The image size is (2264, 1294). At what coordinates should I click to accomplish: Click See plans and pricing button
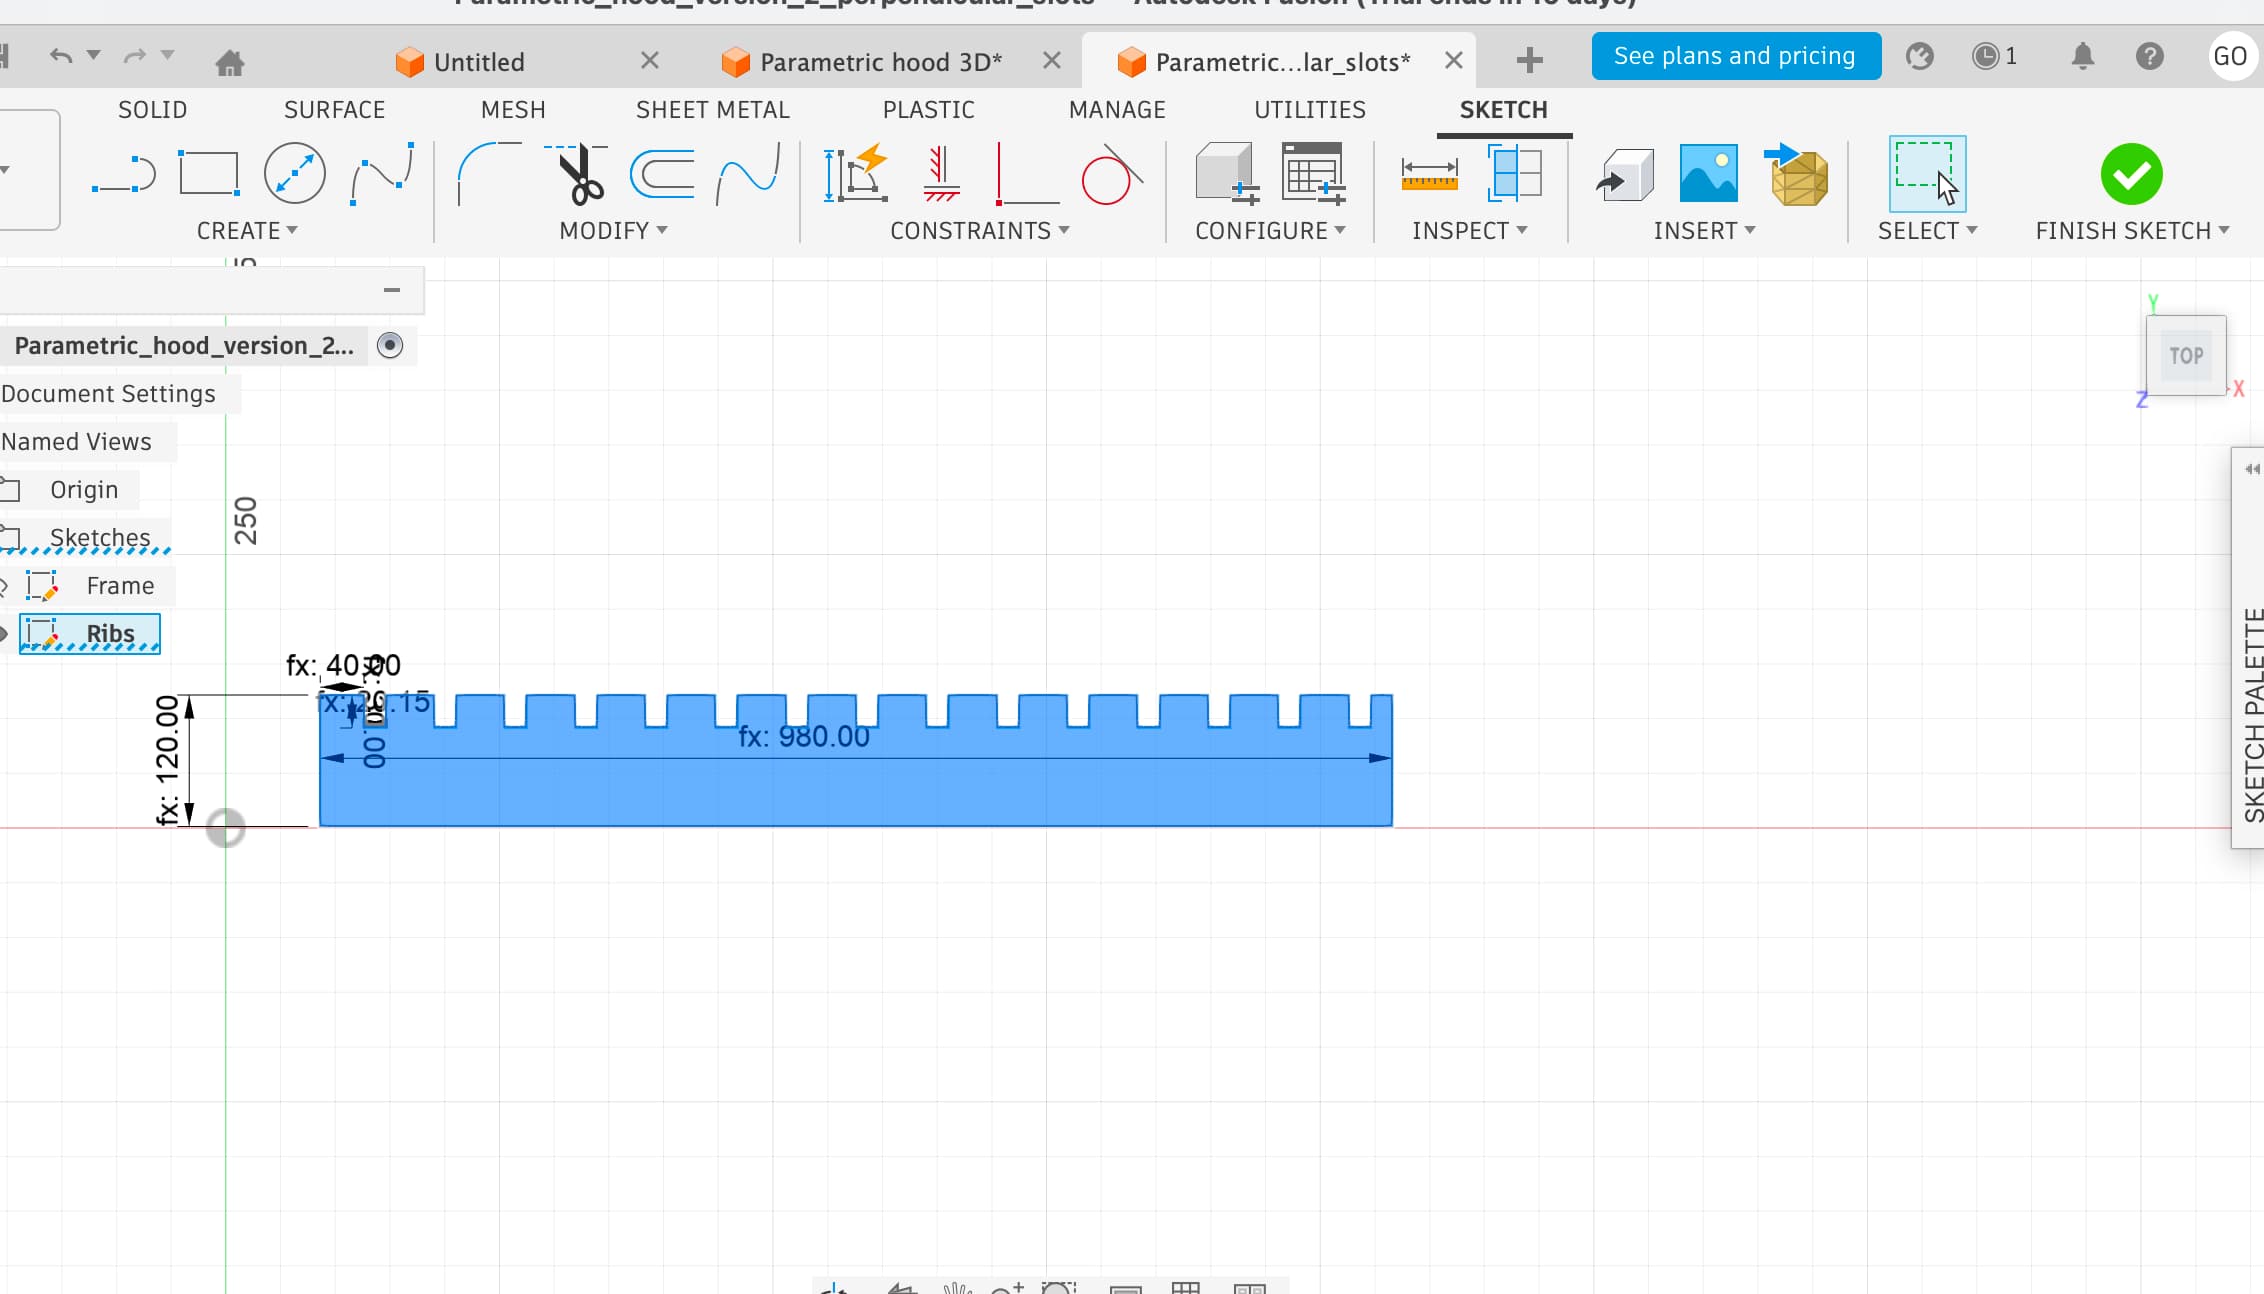click(x=1735, y=56)
